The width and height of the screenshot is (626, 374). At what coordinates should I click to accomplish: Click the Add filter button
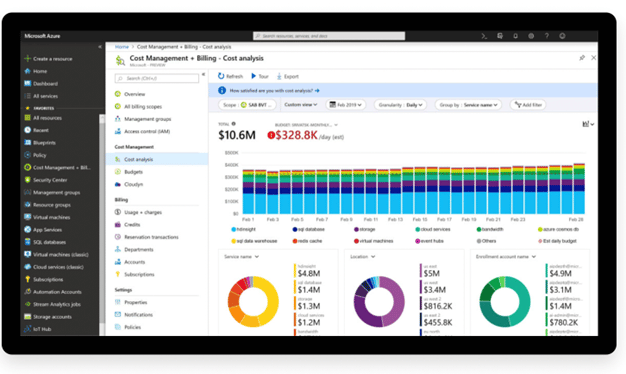[528, 105]
